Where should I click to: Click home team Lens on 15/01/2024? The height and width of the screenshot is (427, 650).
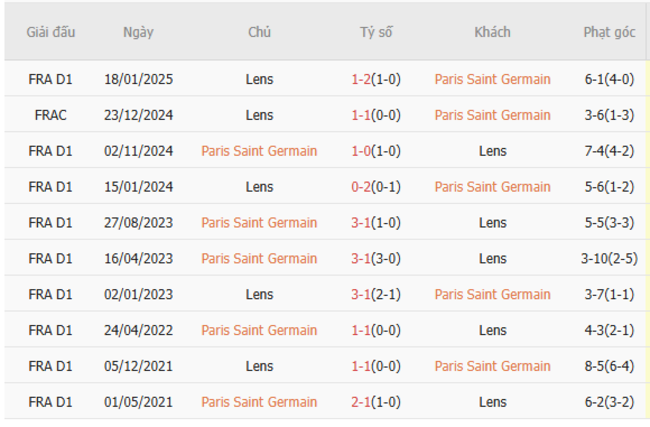(259, 187)
